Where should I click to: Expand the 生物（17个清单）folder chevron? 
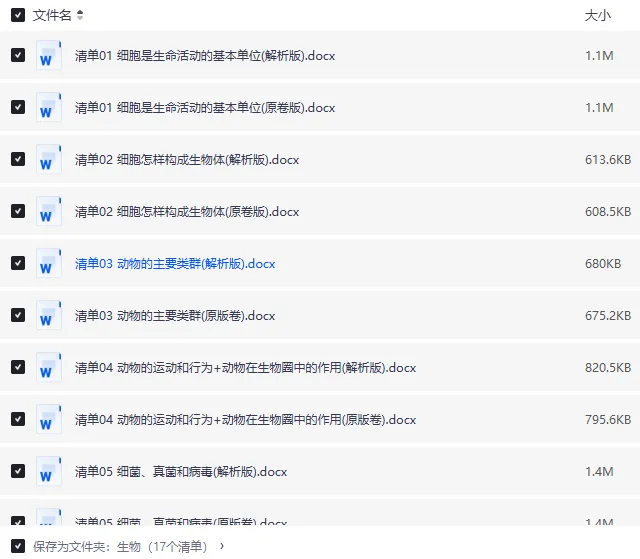click(x=222, y=546)
